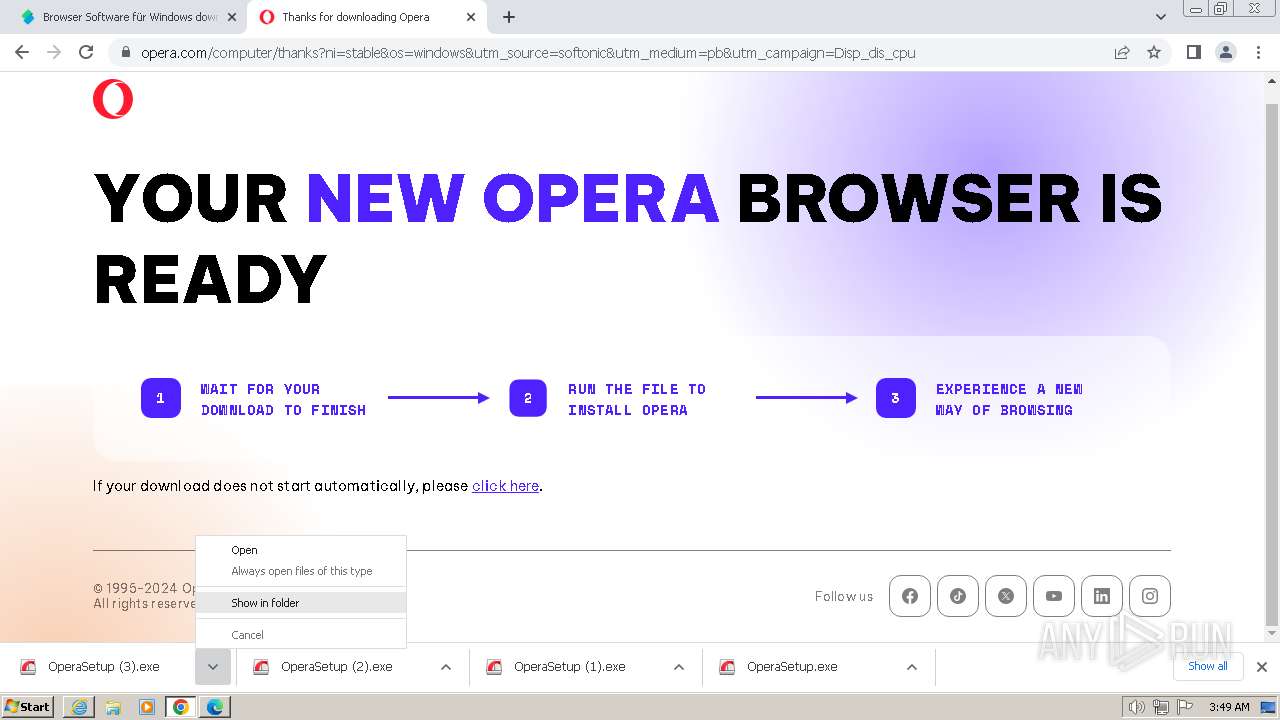
Task: Open Opera's Facebook page icon
Action: [910, 596]
